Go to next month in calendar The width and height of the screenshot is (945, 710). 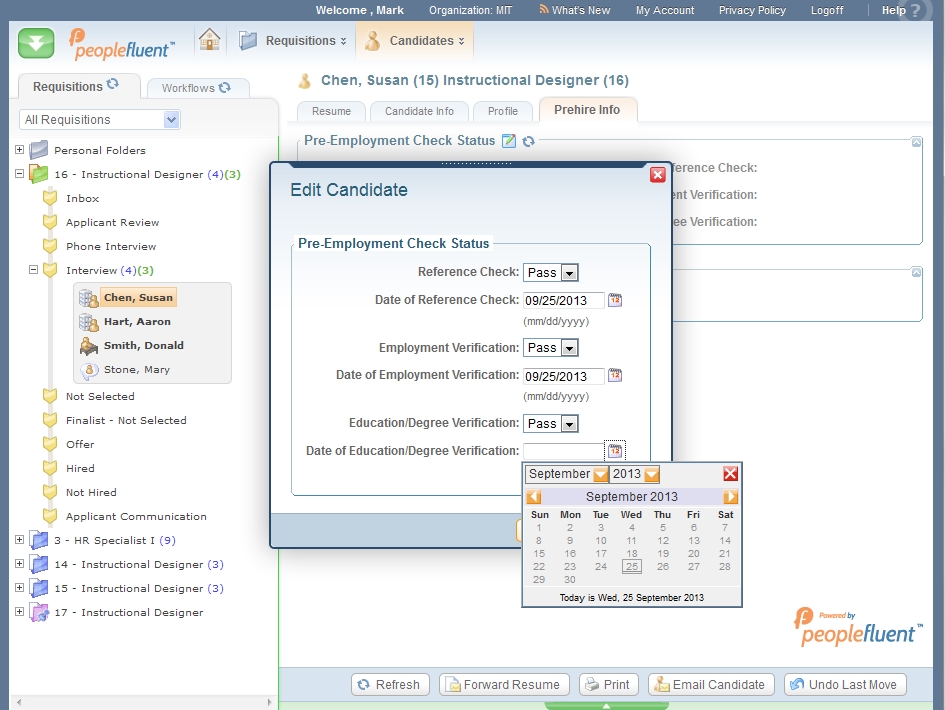point(731,497)
